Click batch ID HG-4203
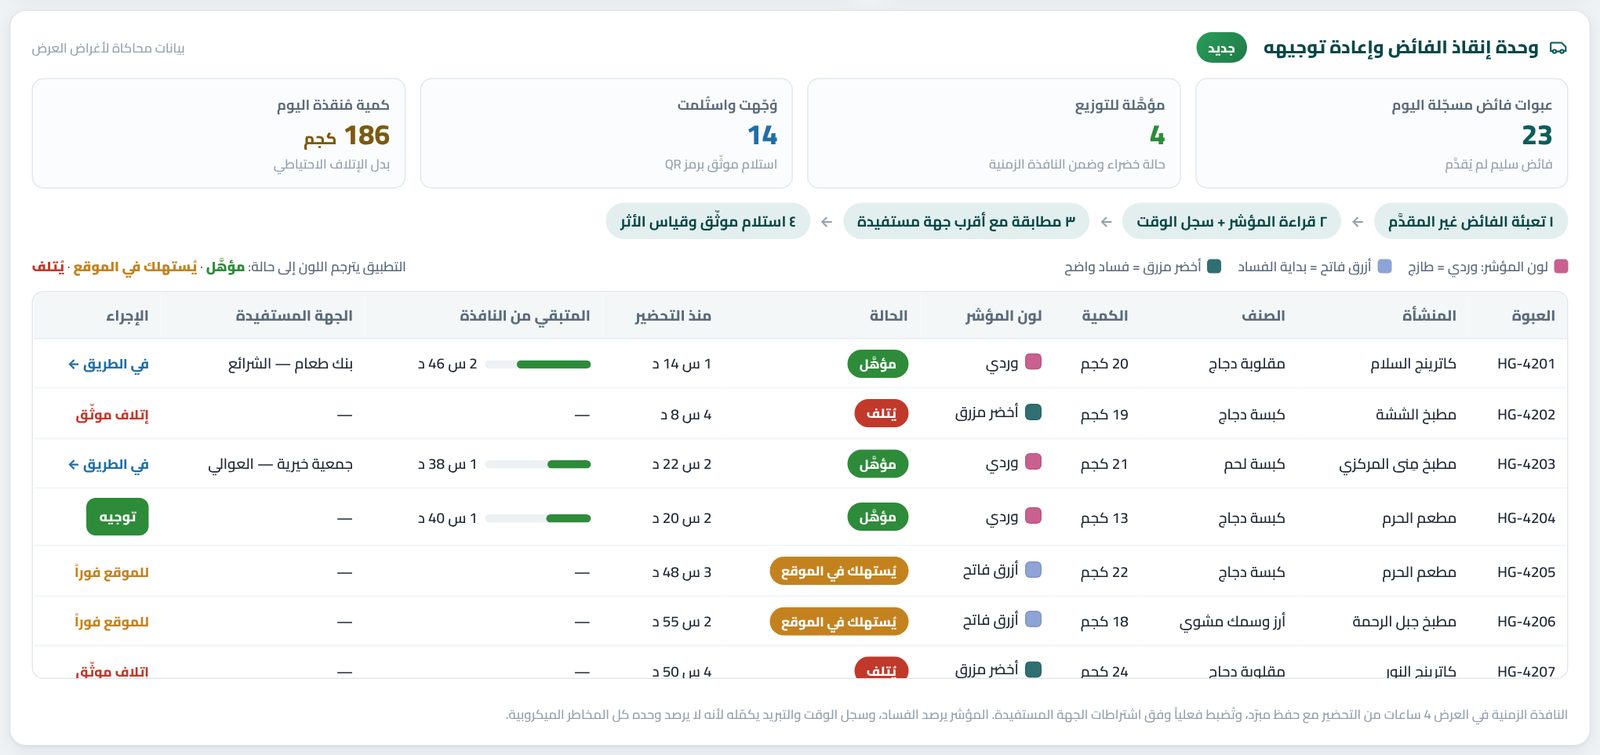 1526,464
